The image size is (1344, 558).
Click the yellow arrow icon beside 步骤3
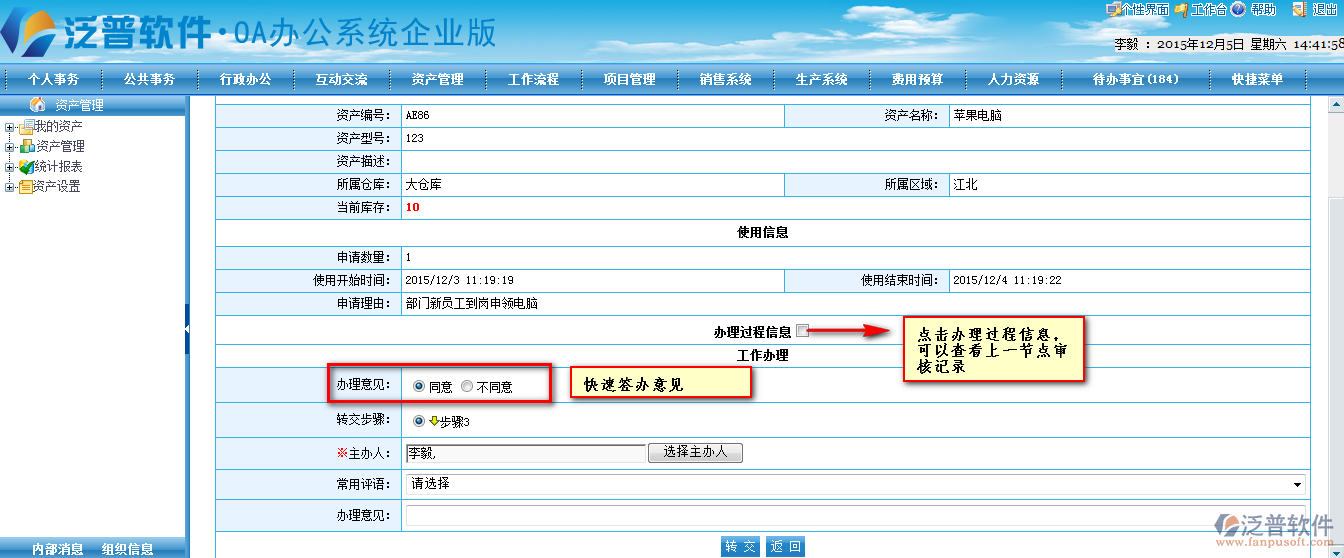(x=433, y=421)
